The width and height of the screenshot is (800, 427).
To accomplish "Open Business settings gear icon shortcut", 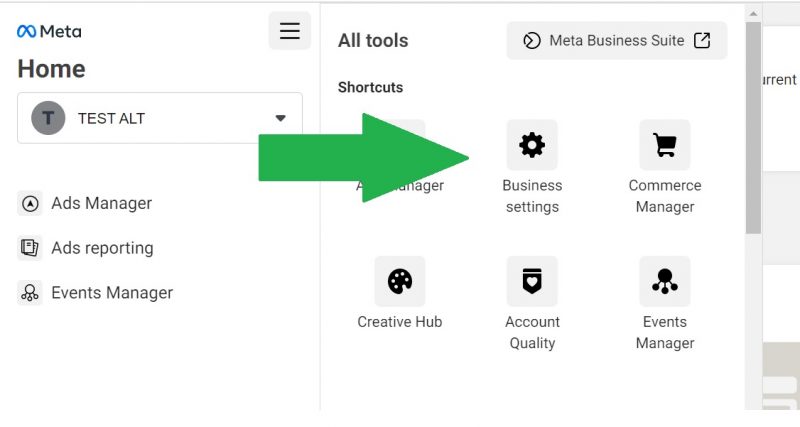I will coord(532,145).
